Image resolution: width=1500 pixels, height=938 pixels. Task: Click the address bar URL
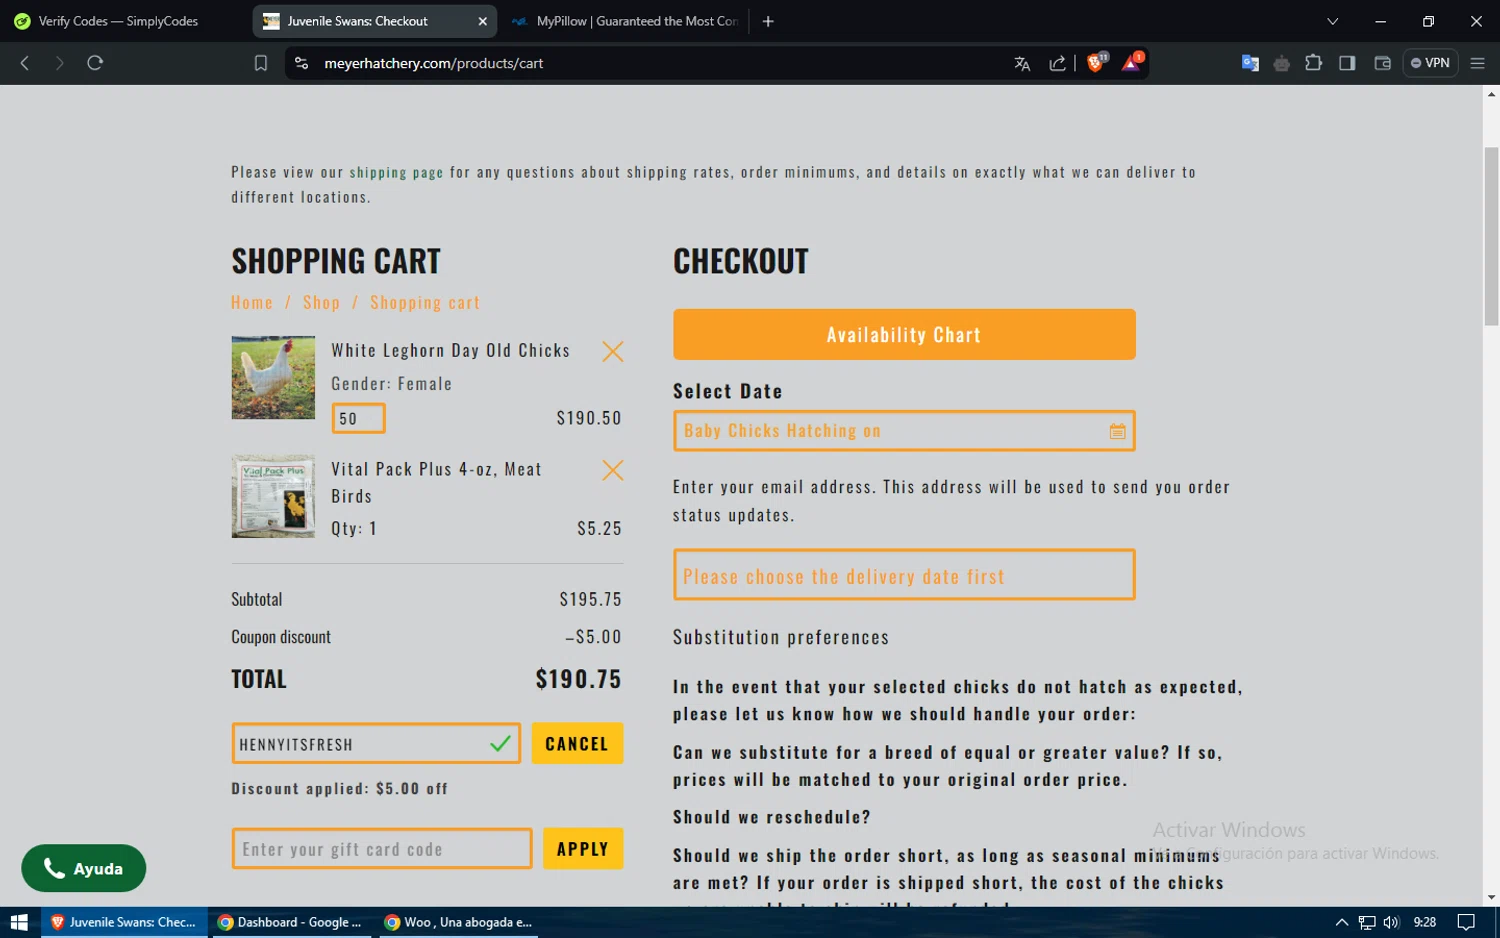(x=433, y=63)
